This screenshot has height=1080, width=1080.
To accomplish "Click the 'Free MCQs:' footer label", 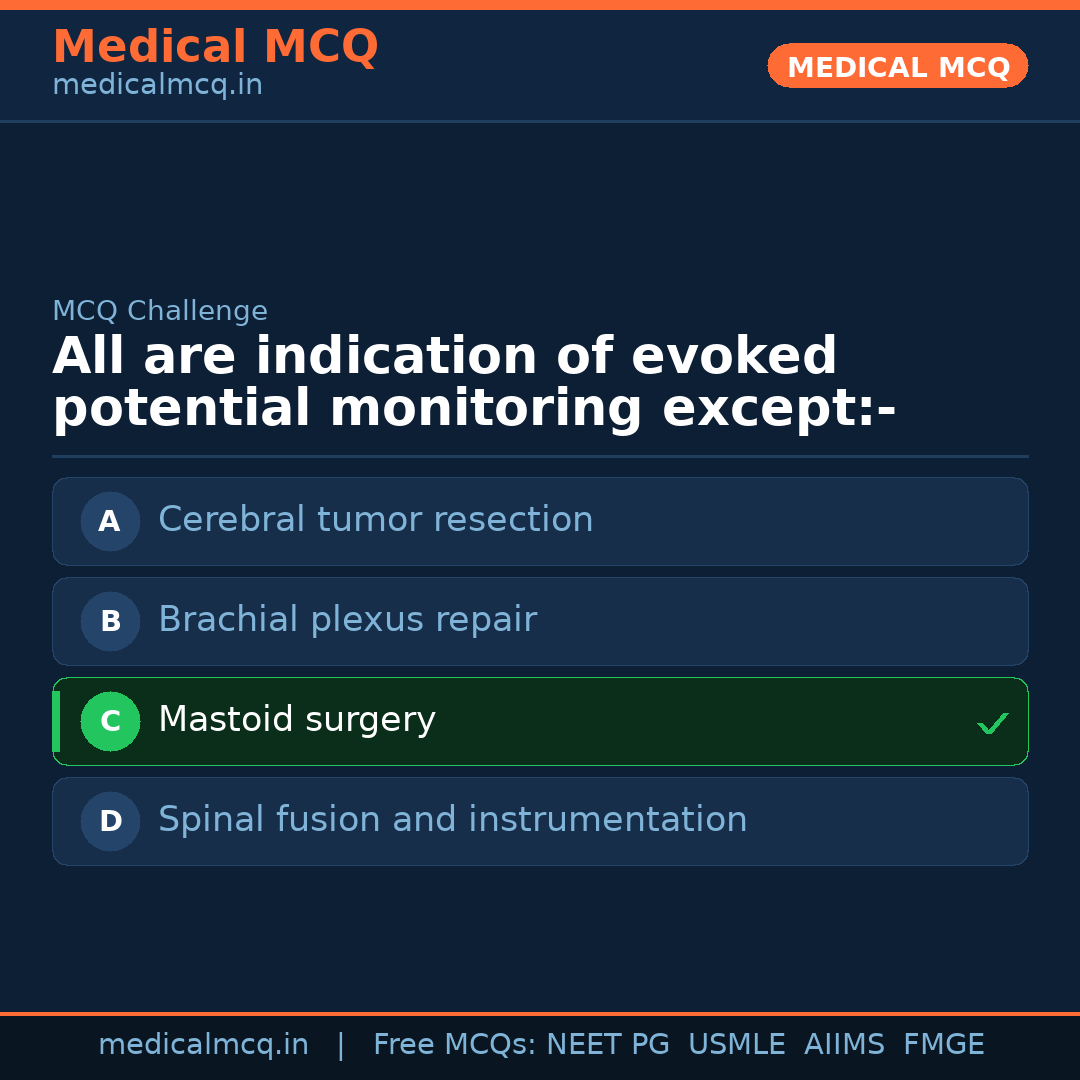I will coord(455,1045).
